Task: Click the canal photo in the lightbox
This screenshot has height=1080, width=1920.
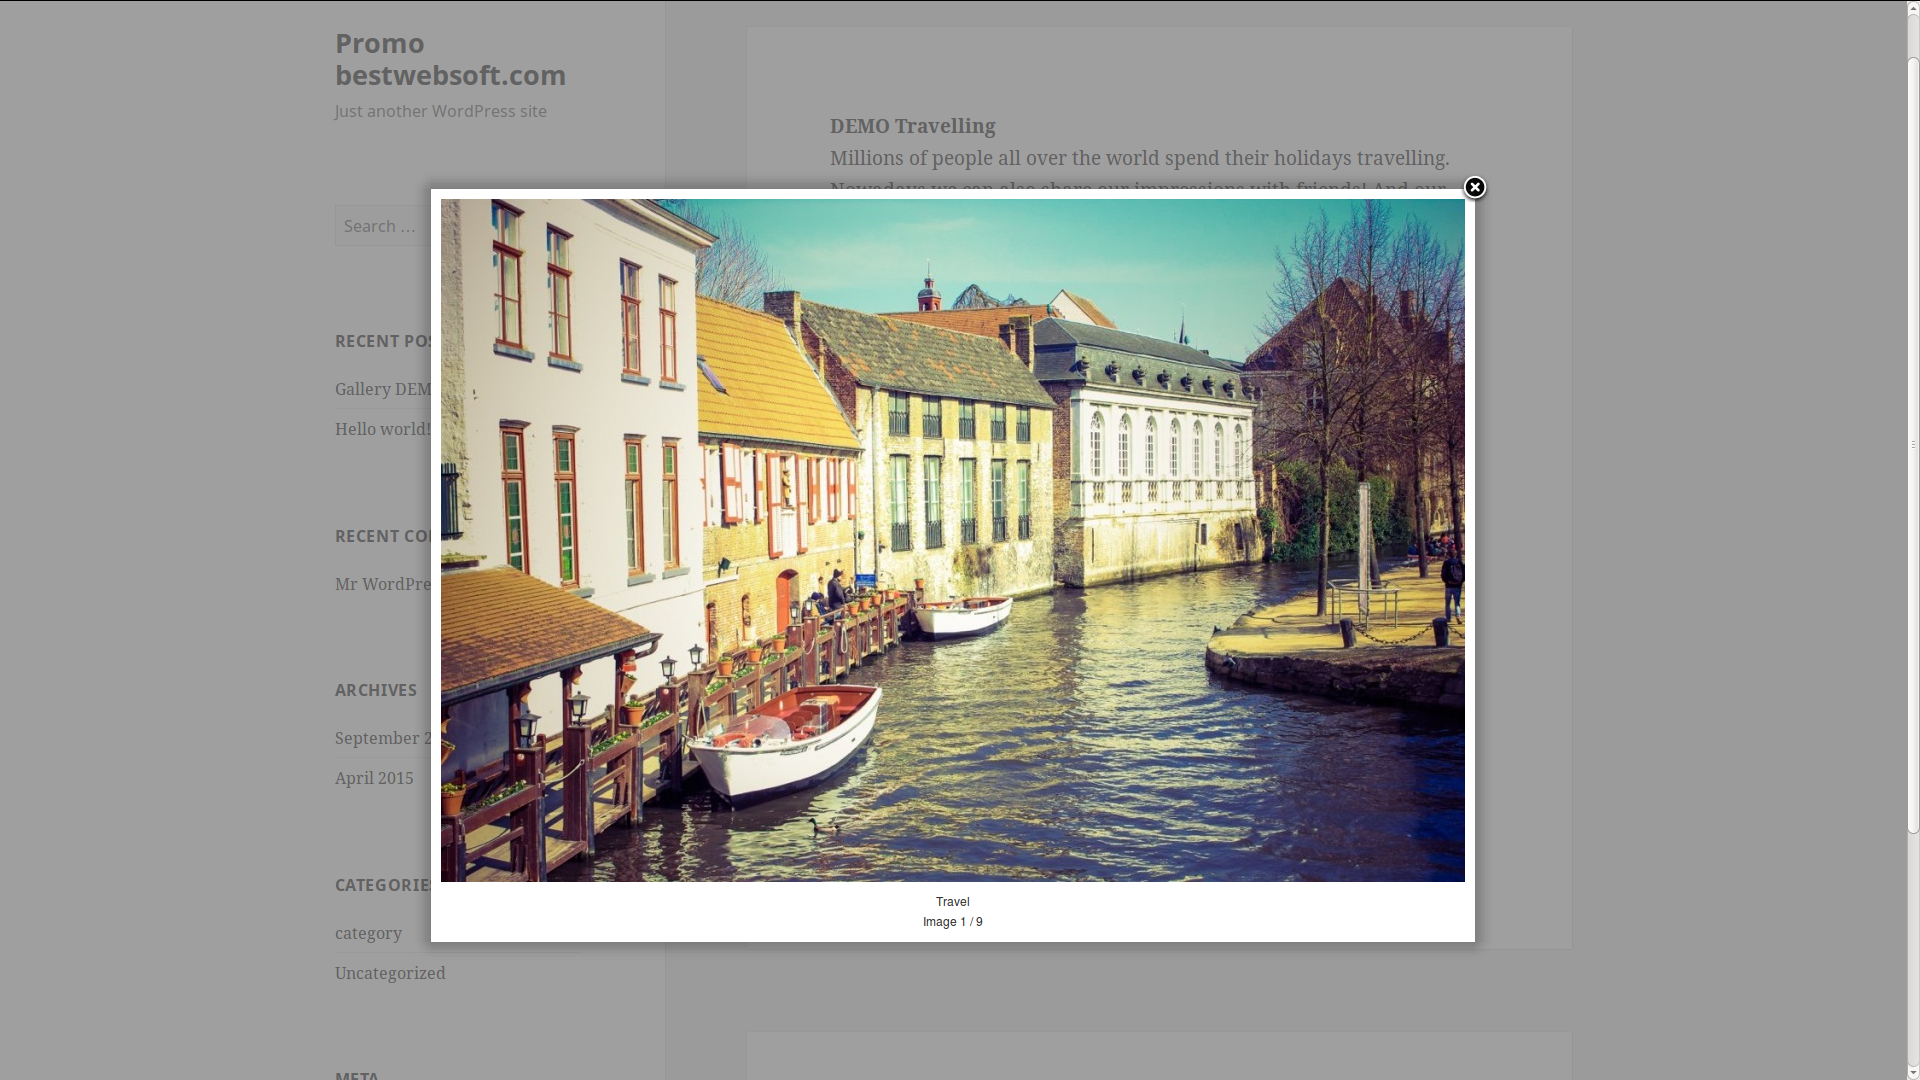Action: coord(952,540)
